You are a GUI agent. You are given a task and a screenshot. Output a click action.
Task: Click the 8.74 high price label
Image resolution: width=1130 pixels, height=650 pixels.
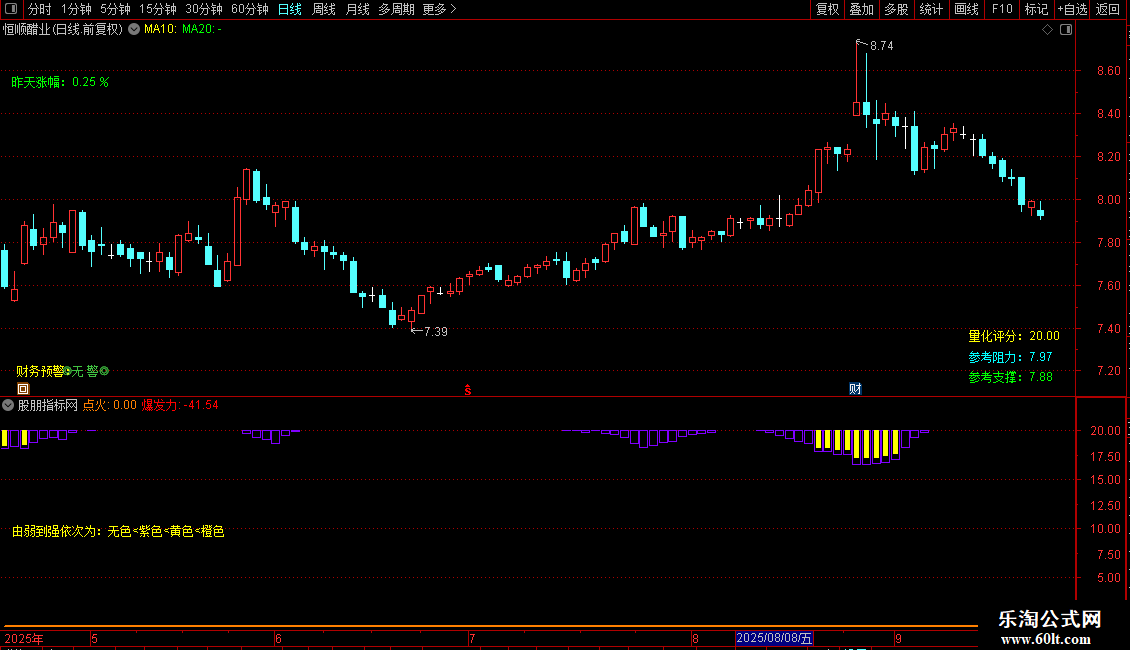(881, 46)
